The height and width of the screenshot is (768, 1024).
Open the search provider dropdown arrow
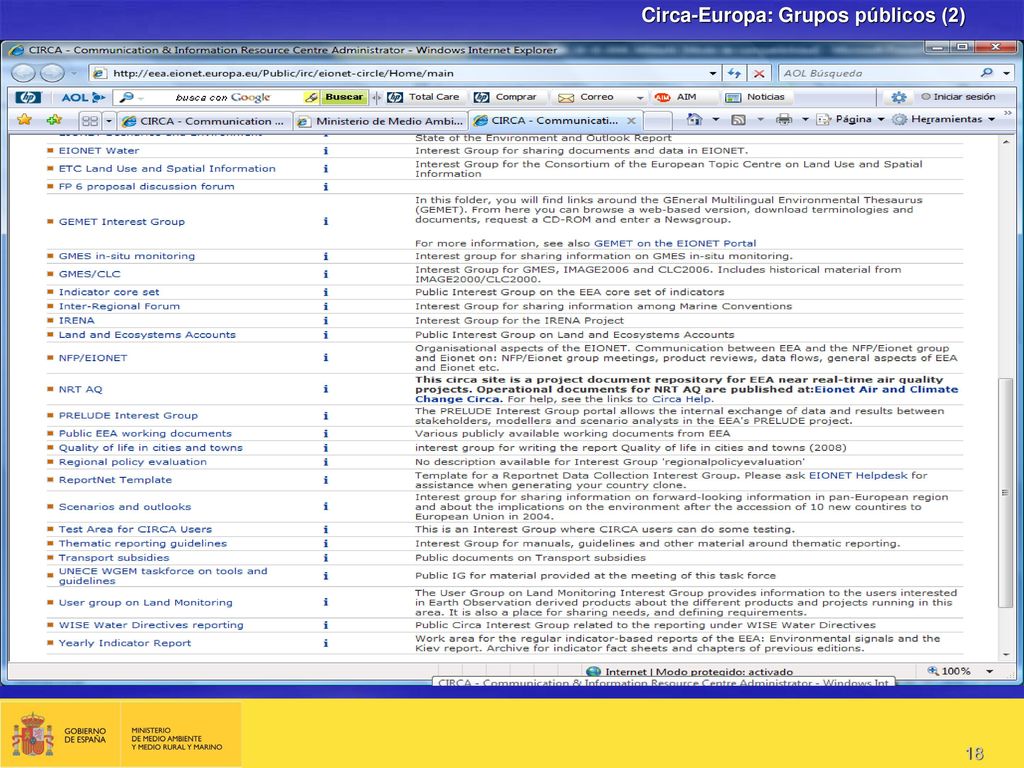click(x=1006, y=73)
